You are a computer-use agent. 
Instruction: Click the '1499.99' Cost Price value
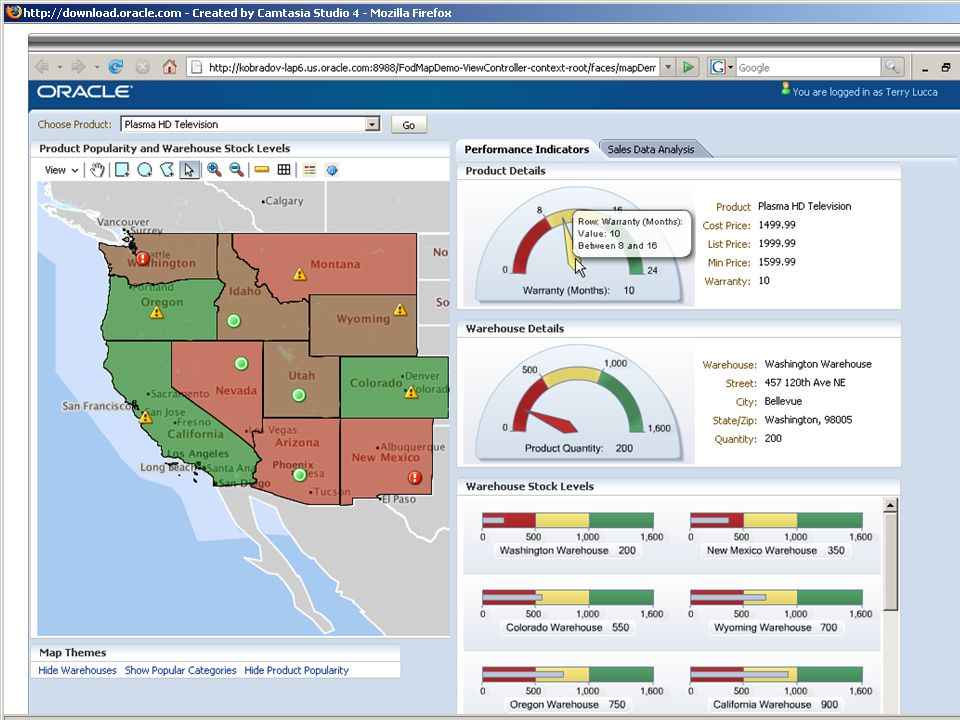pos(777,225)
